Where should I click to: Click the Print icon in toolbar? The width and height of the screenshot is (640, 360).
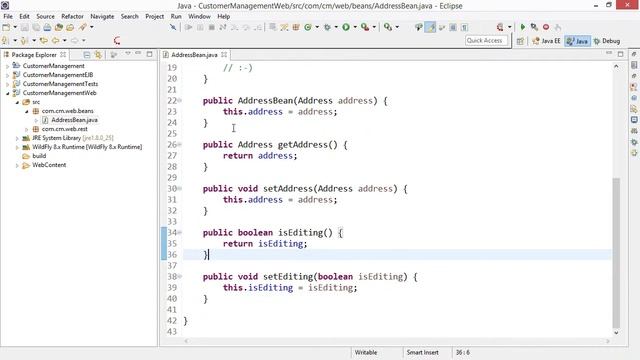click(x=47, y=27)
